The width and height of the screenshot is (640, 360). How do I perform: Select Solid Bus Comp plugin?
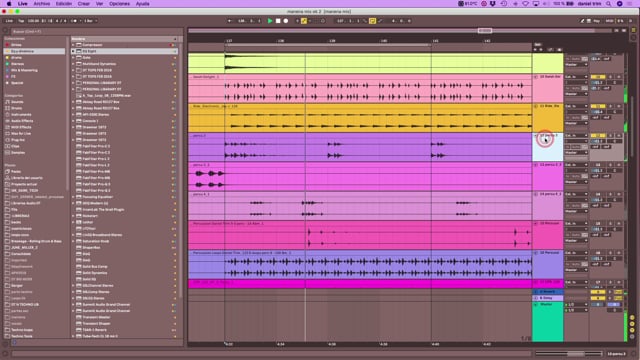(x=95, y=267)
